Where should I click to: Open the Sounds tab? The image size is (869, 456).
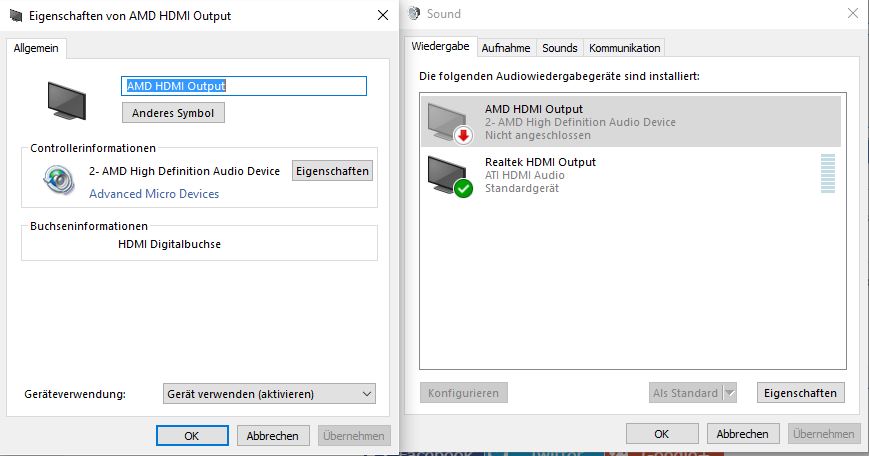559,48
